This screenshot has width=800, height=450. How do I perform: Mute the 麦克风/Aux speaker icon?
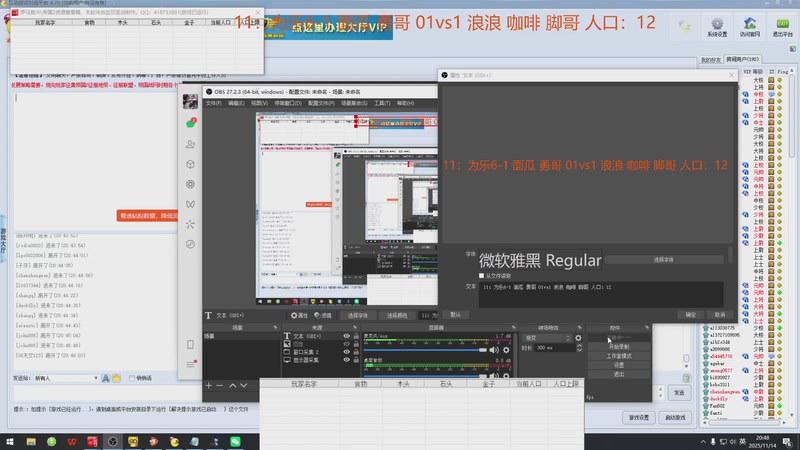[494, 350]
